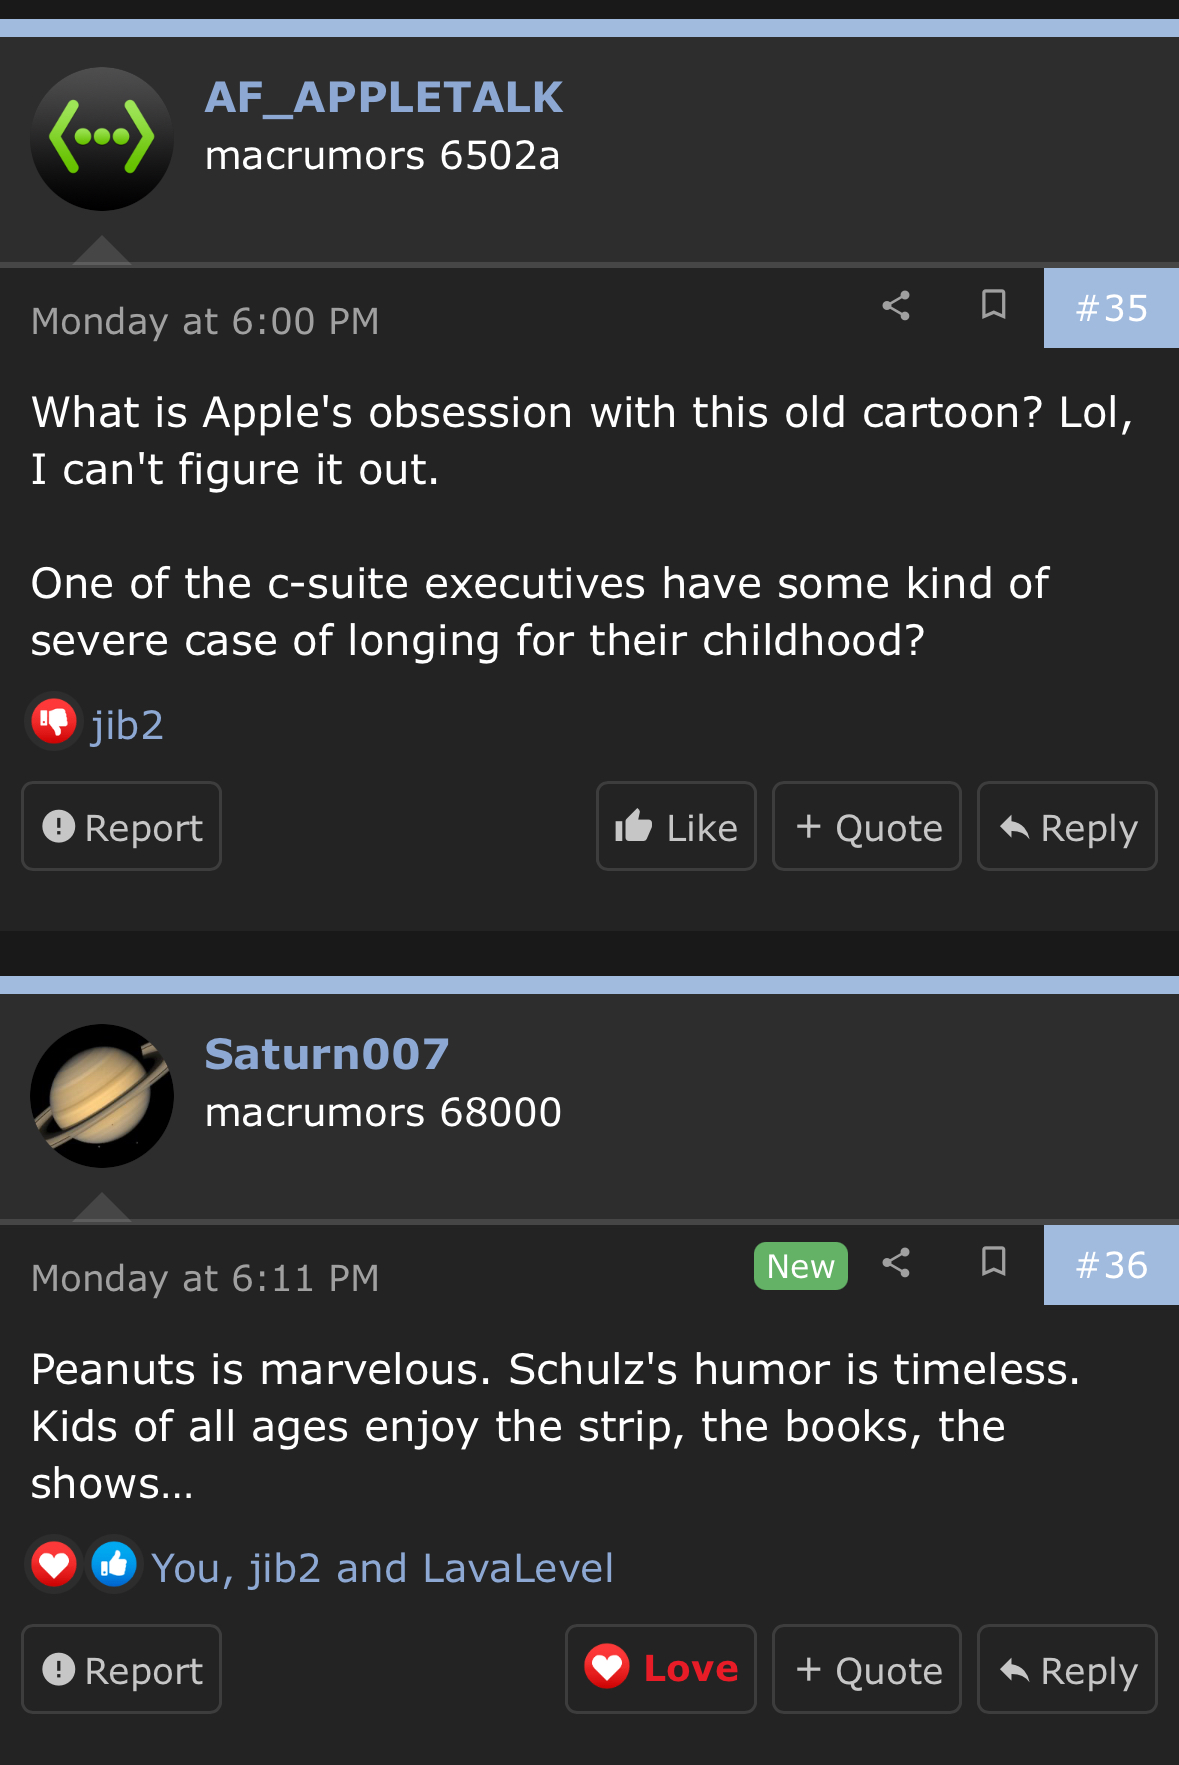Like AF_APPLETALK's post
The height and width of the screenshot is (1765, 1179).
coord(676,827)
